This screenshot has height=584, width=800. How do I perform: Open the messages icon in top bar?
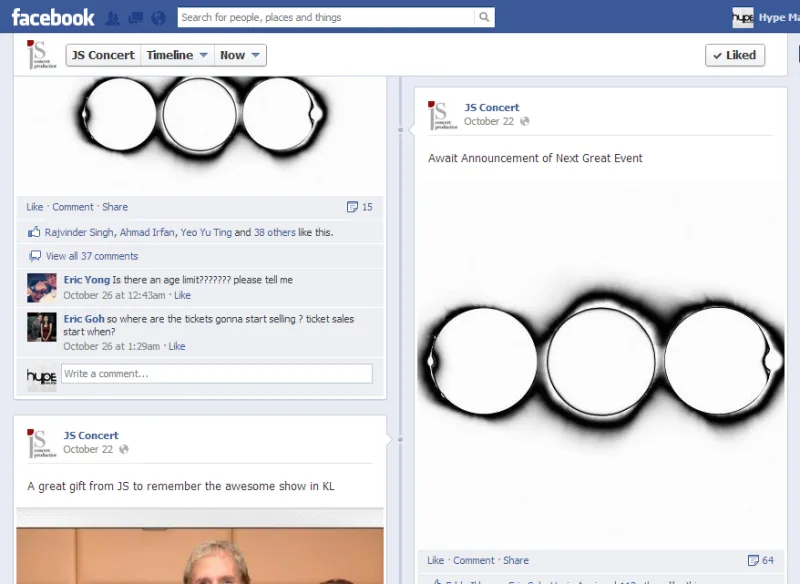click(x=136, y=18)
